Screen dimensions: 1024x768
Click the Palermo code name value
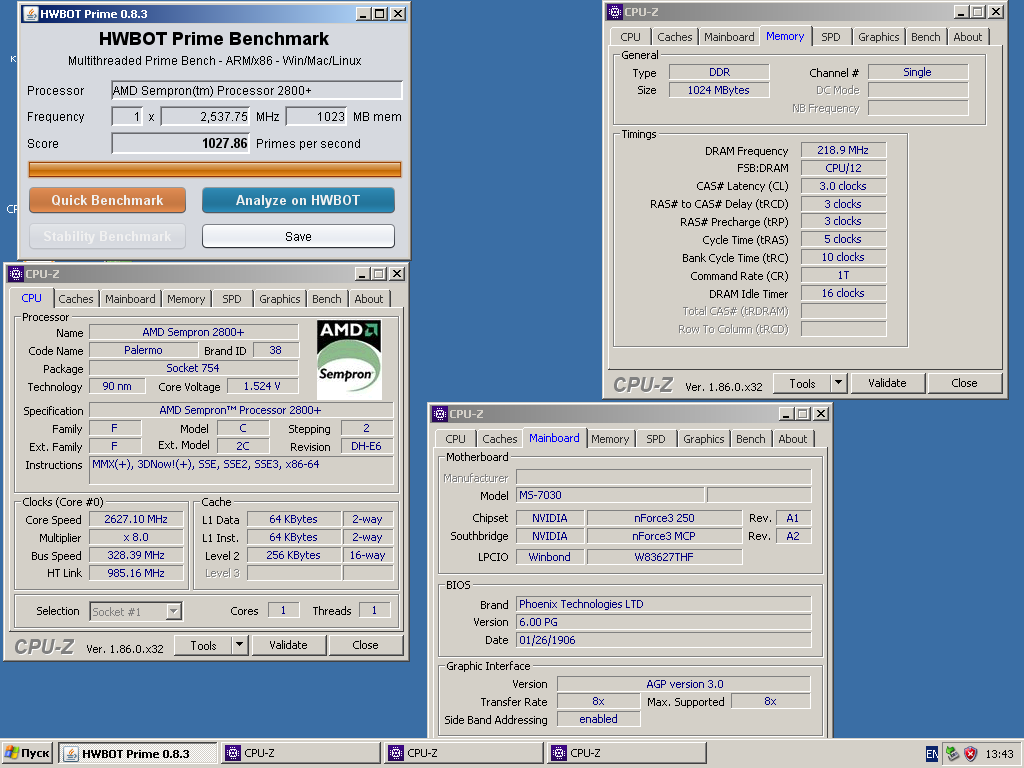[143, 350]
